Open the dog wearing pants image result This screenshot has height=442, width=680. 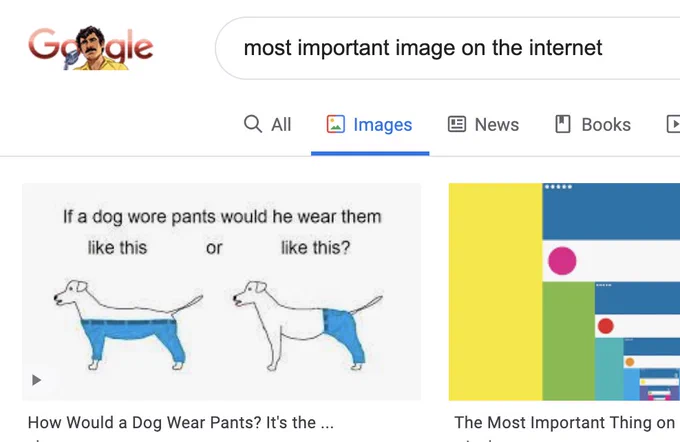(221, 291)
